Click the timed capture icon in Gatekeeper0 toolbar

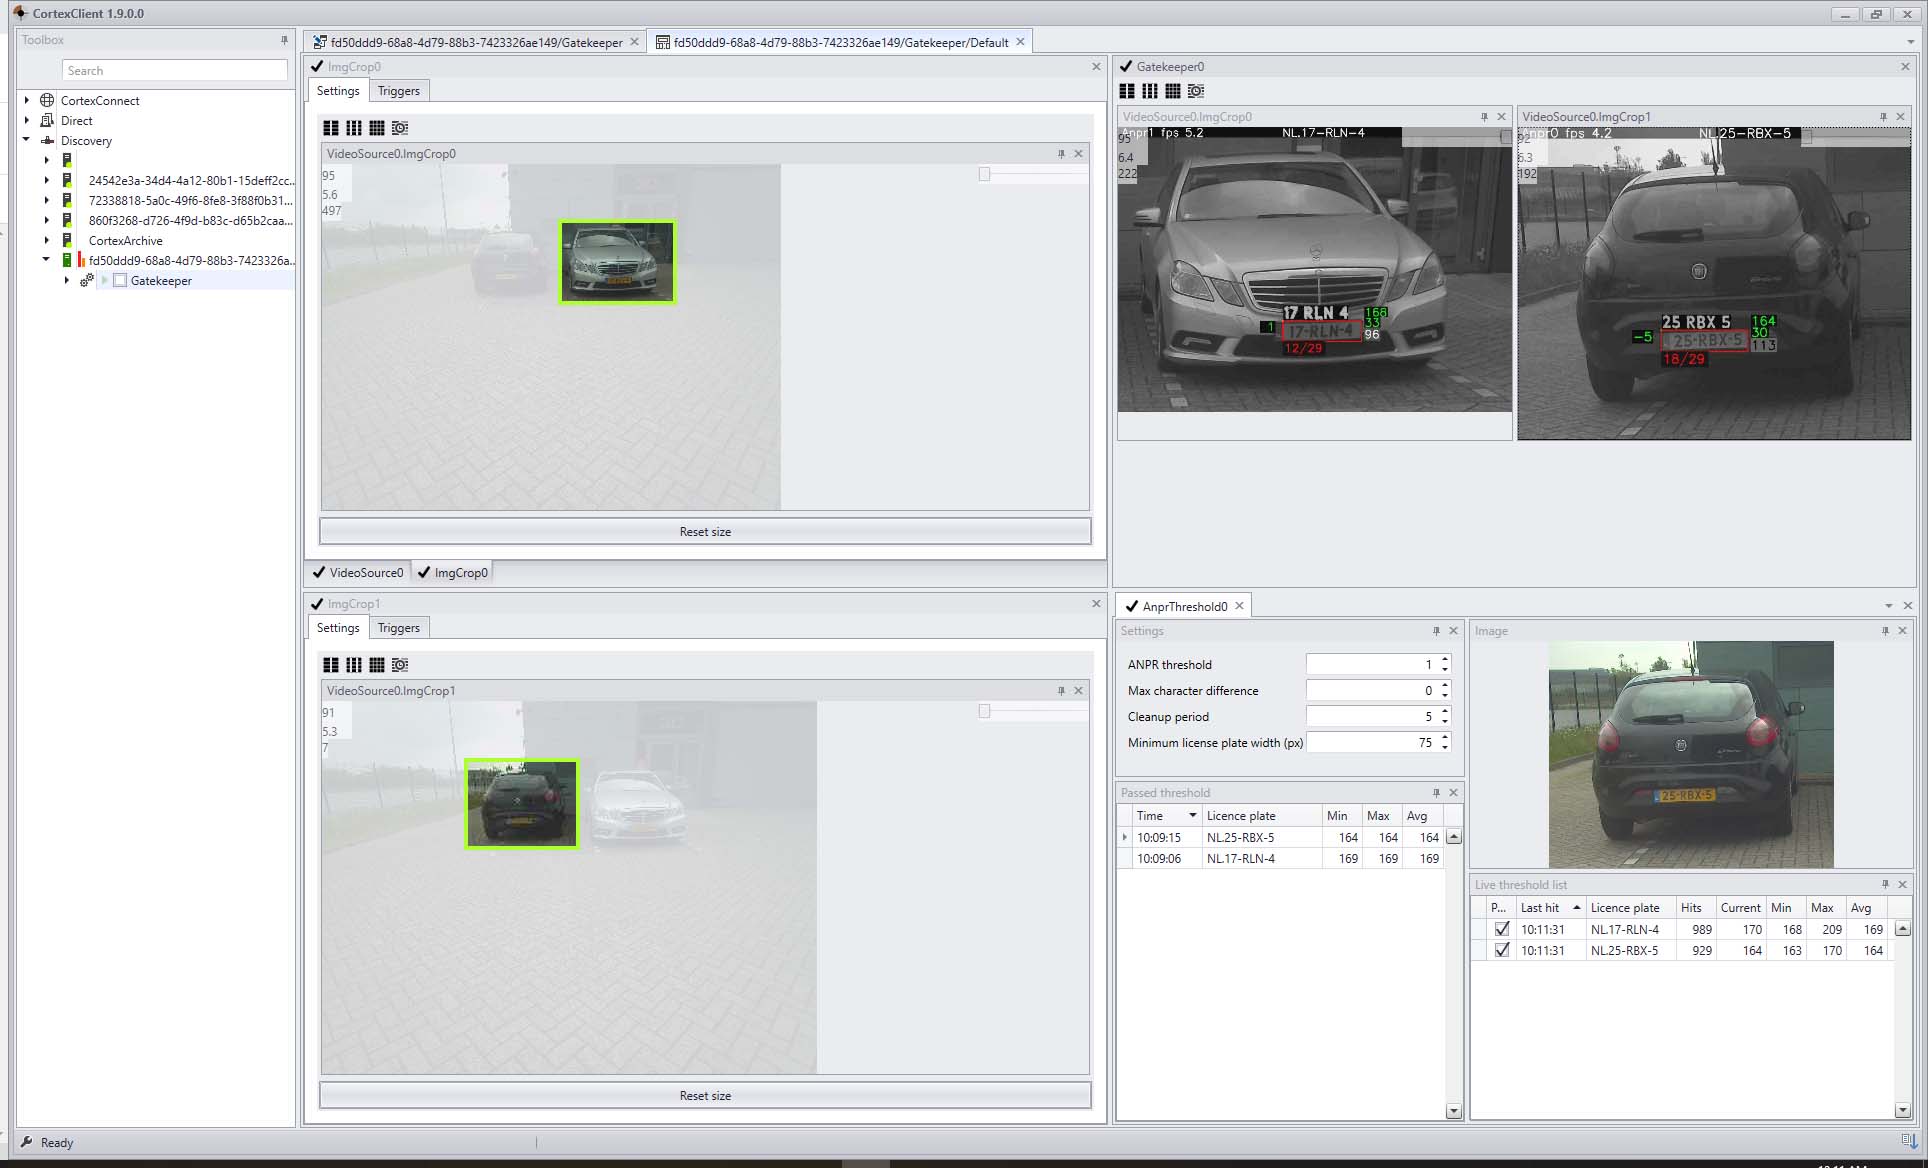(x=1196, y=91)
